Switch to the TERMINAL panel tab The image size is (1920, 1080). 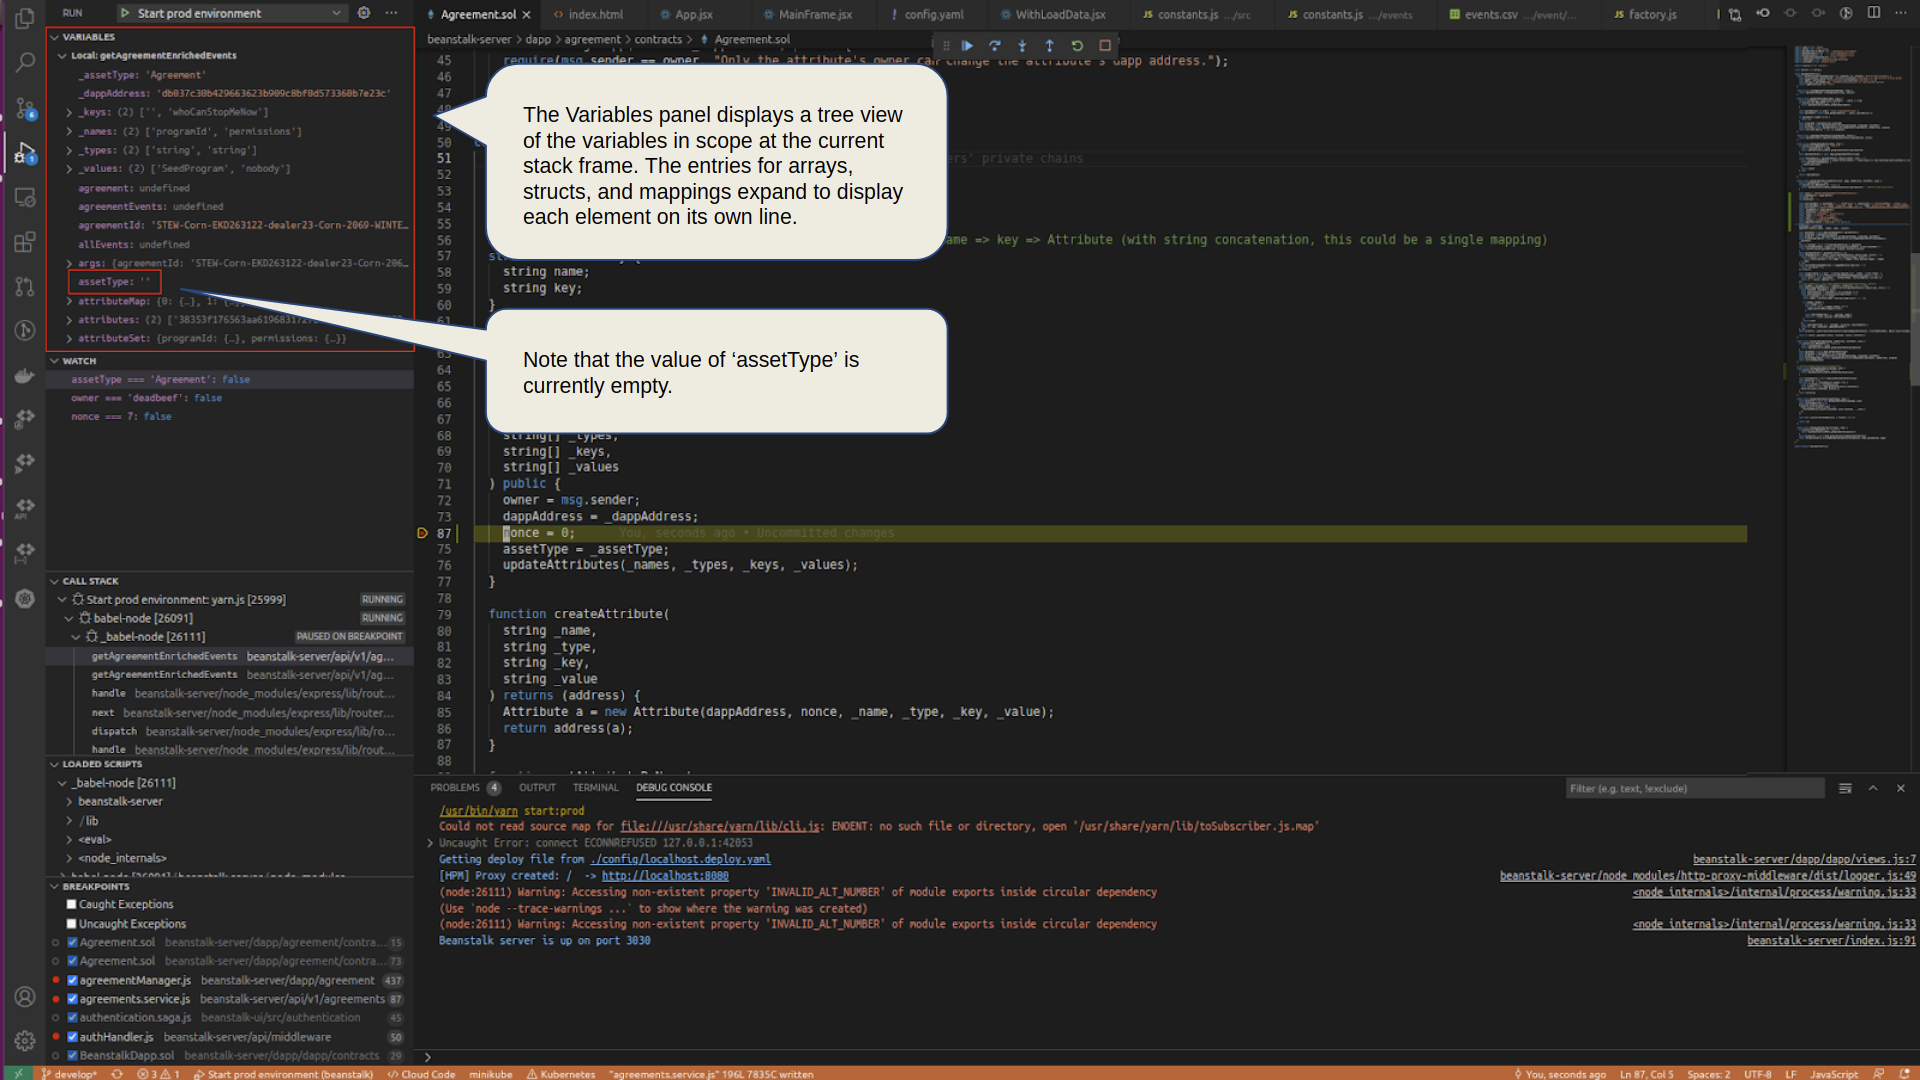point(595,788)
